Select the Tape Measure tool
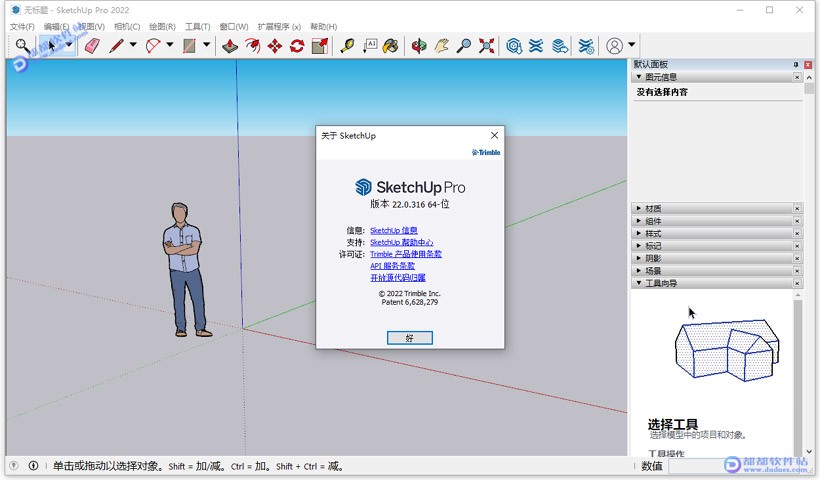This screenshot has height=480, width=820. [x=347, y=46]
